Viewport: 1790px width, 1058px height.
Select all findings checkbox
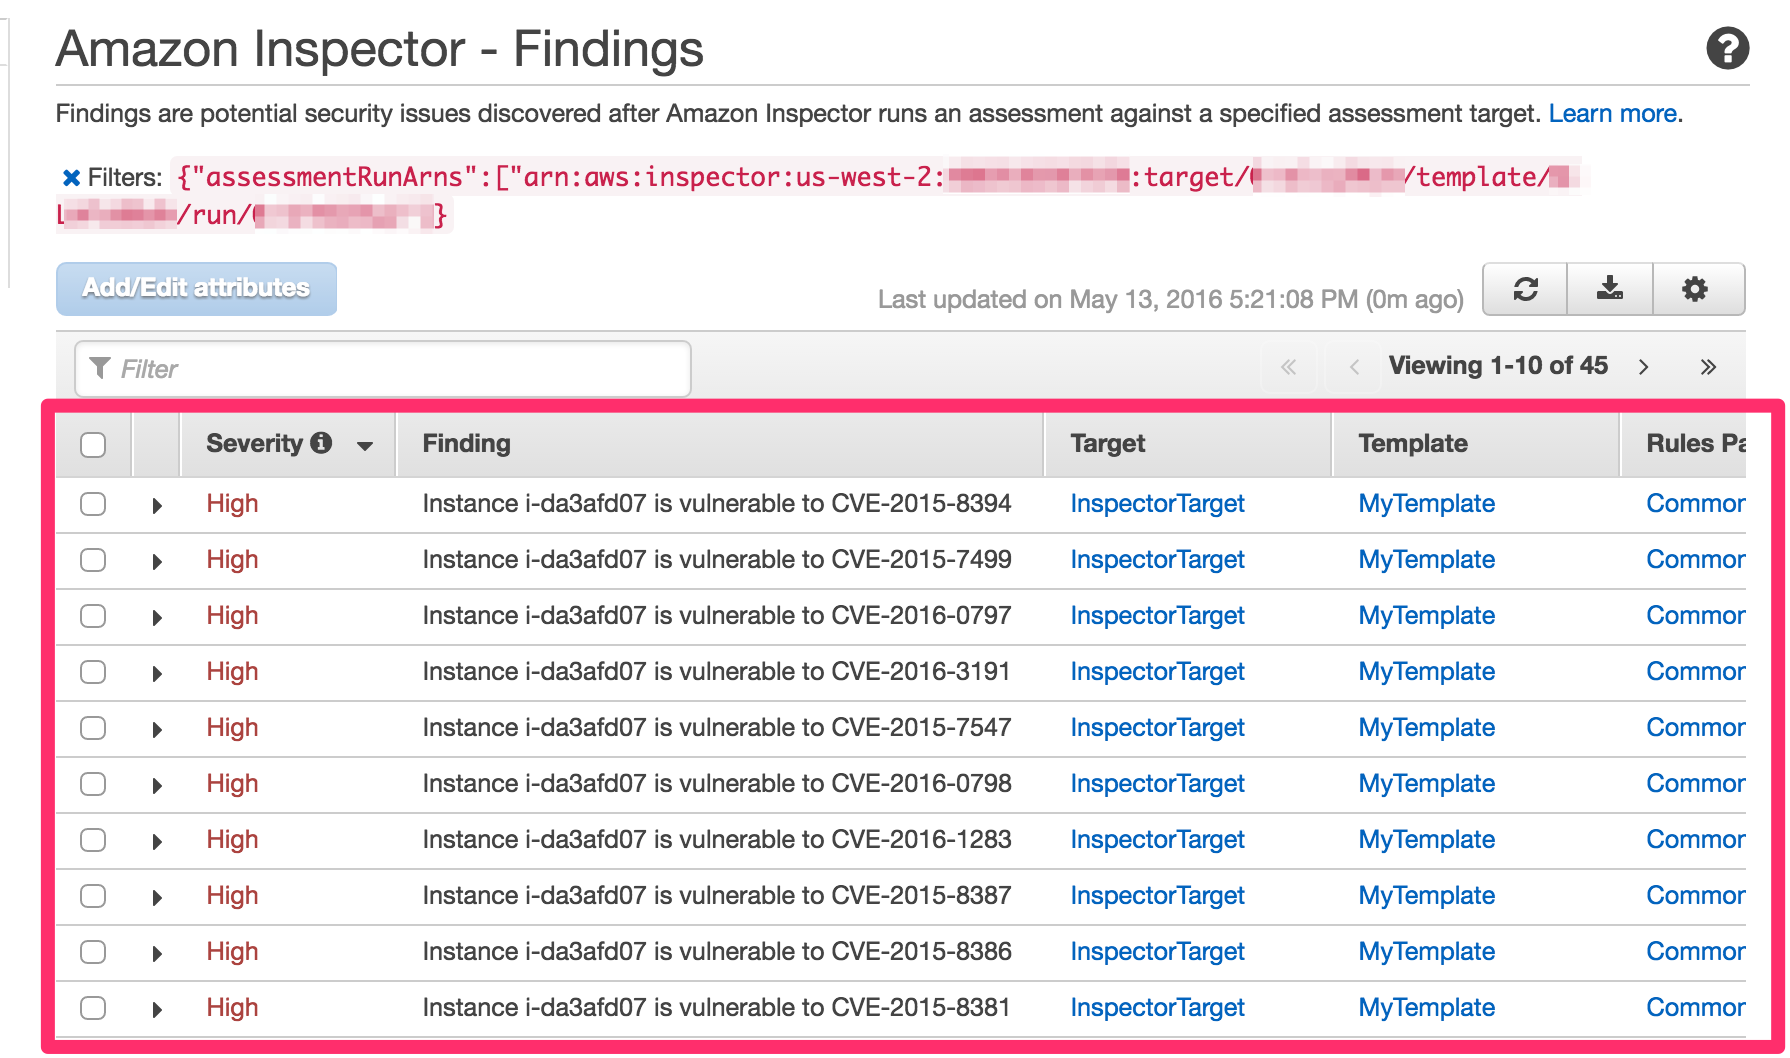pyautogui.click(x=92, y=444)
